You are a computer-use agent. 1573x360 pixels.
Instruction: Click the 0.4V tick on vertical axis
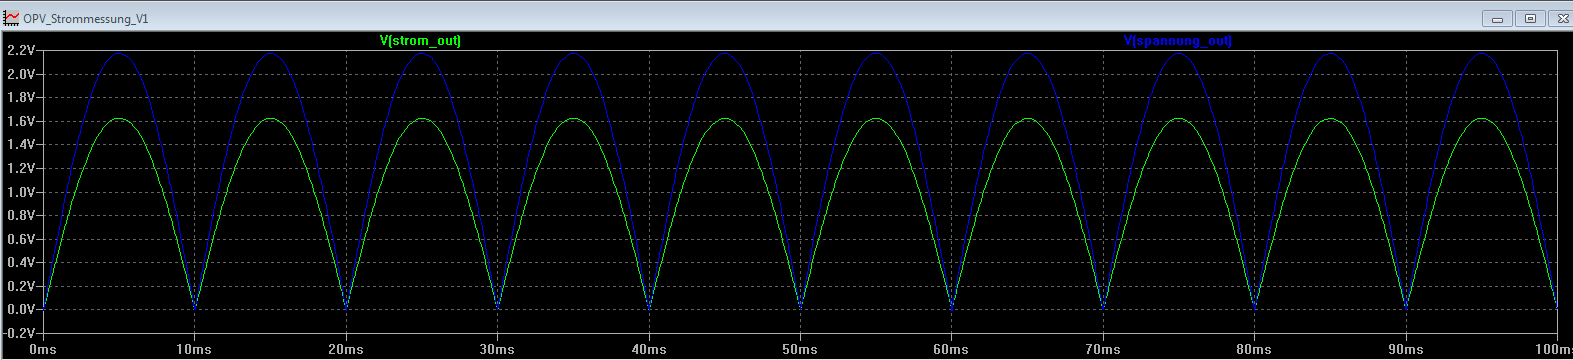click(21, 263)
